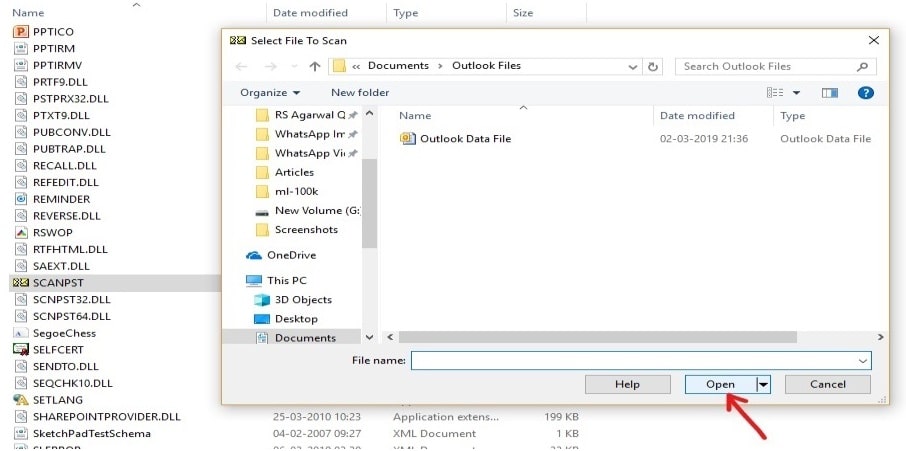Toggle the preview pane icon
This screenshot has width=906, height=451.
coord(829,92)
